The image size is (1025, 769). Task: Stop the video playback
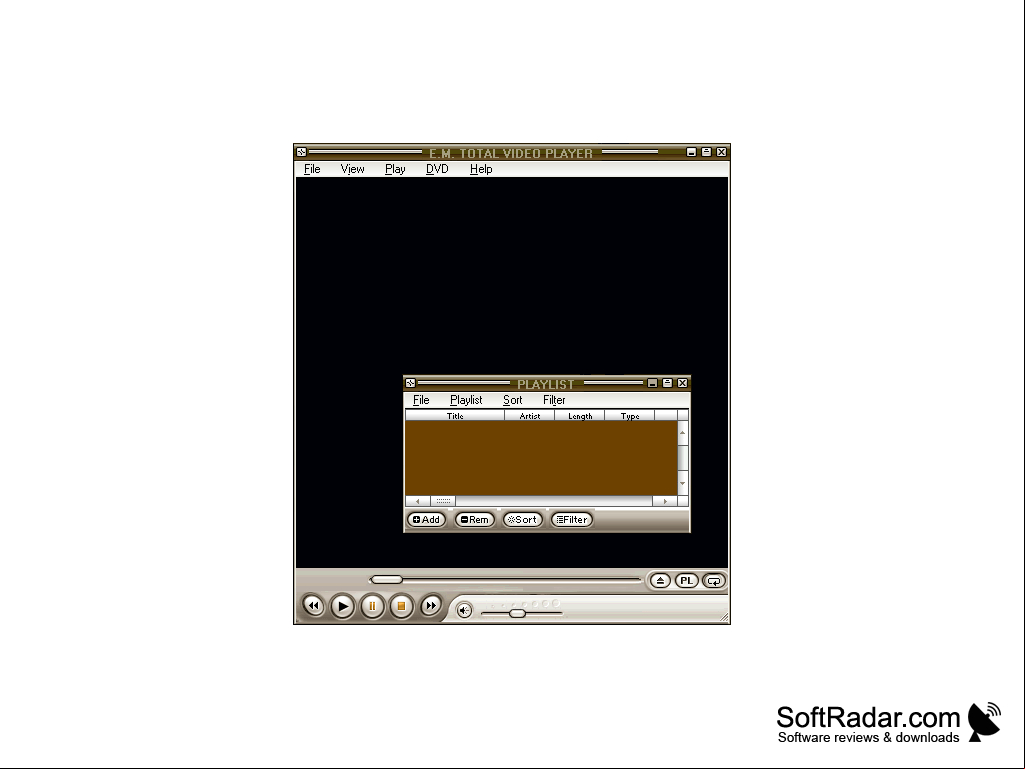point(401,606)
